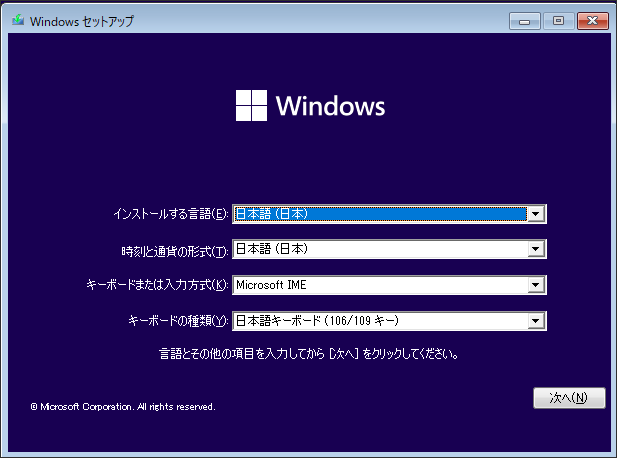Click the キーボードの種類(Y) label
Screen dimensions: 617x458
pyautogui.click(x=178, y=321)
